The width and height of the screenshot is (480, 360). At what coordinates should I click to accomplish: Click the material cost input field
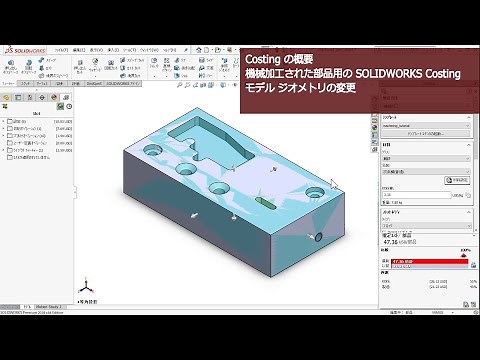(x=416, y=195)
